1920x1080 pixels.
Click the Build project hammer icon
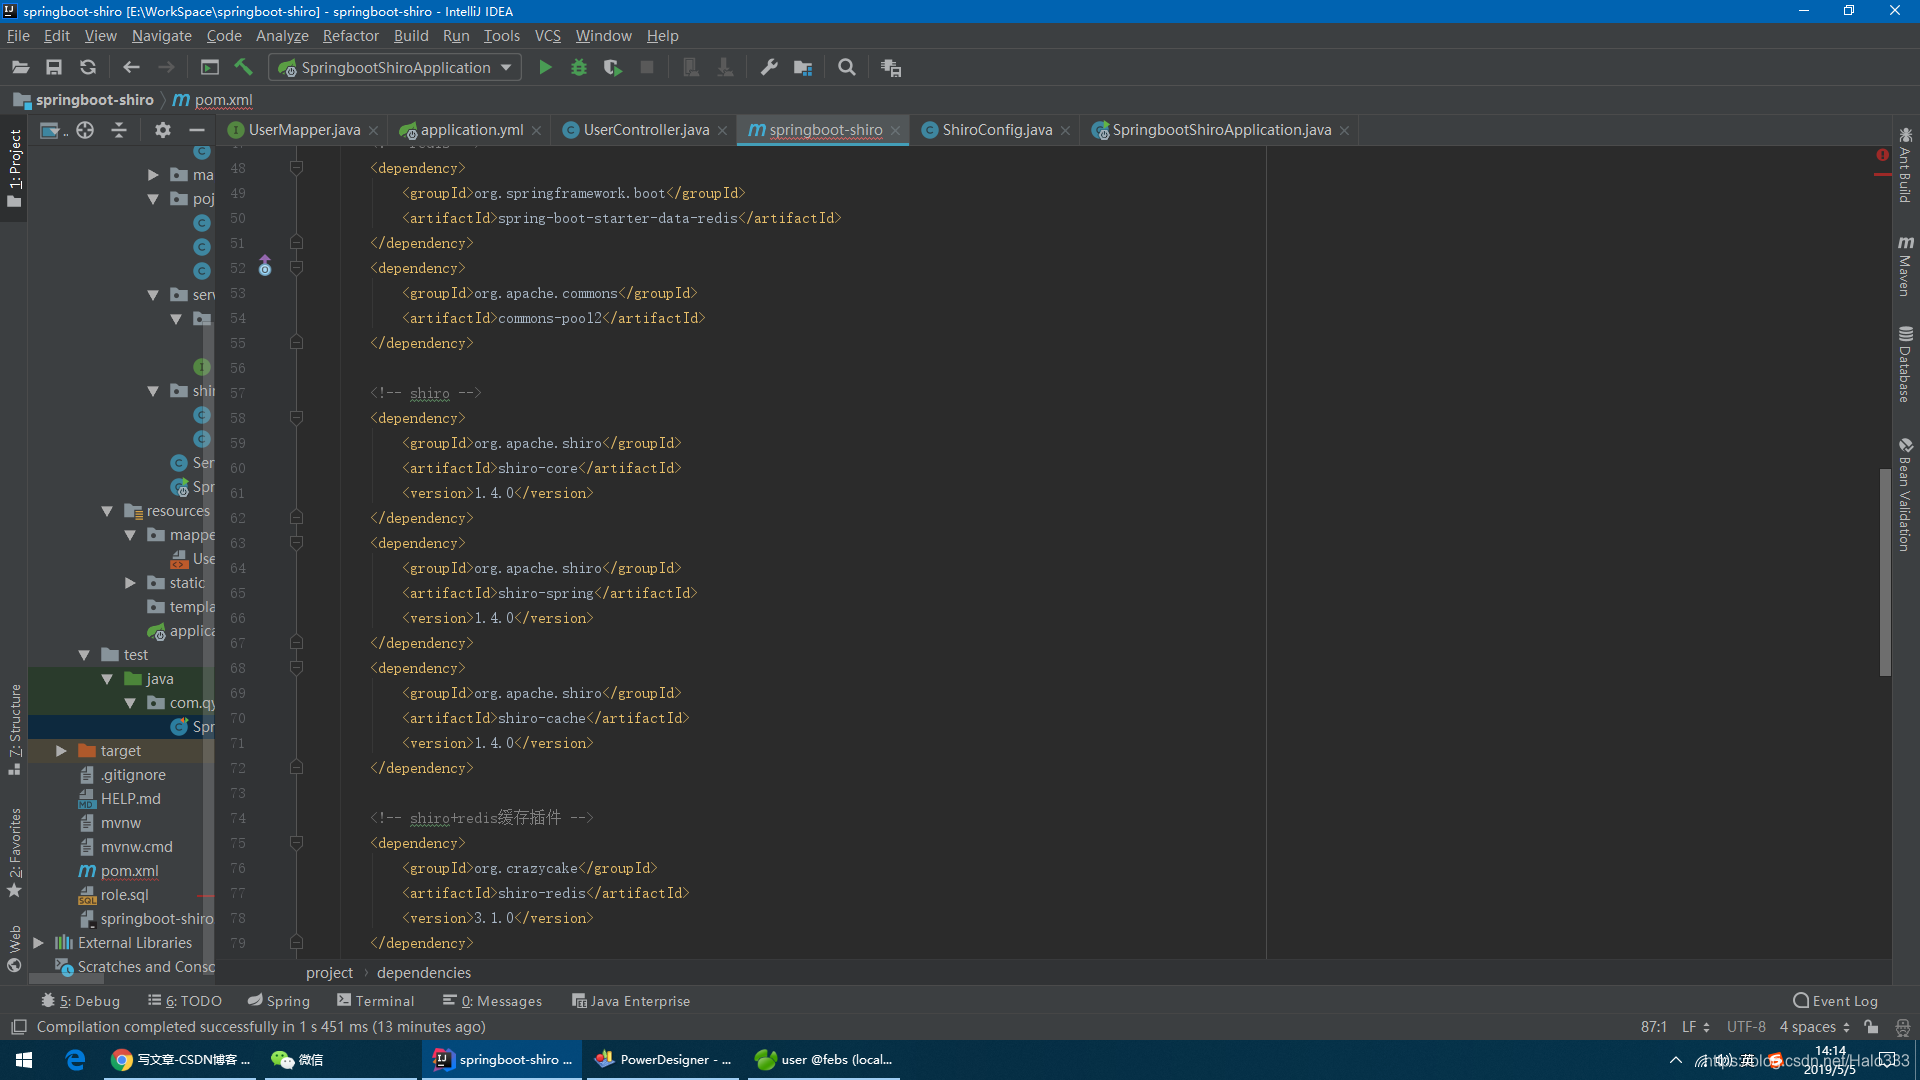pos(243,67)
